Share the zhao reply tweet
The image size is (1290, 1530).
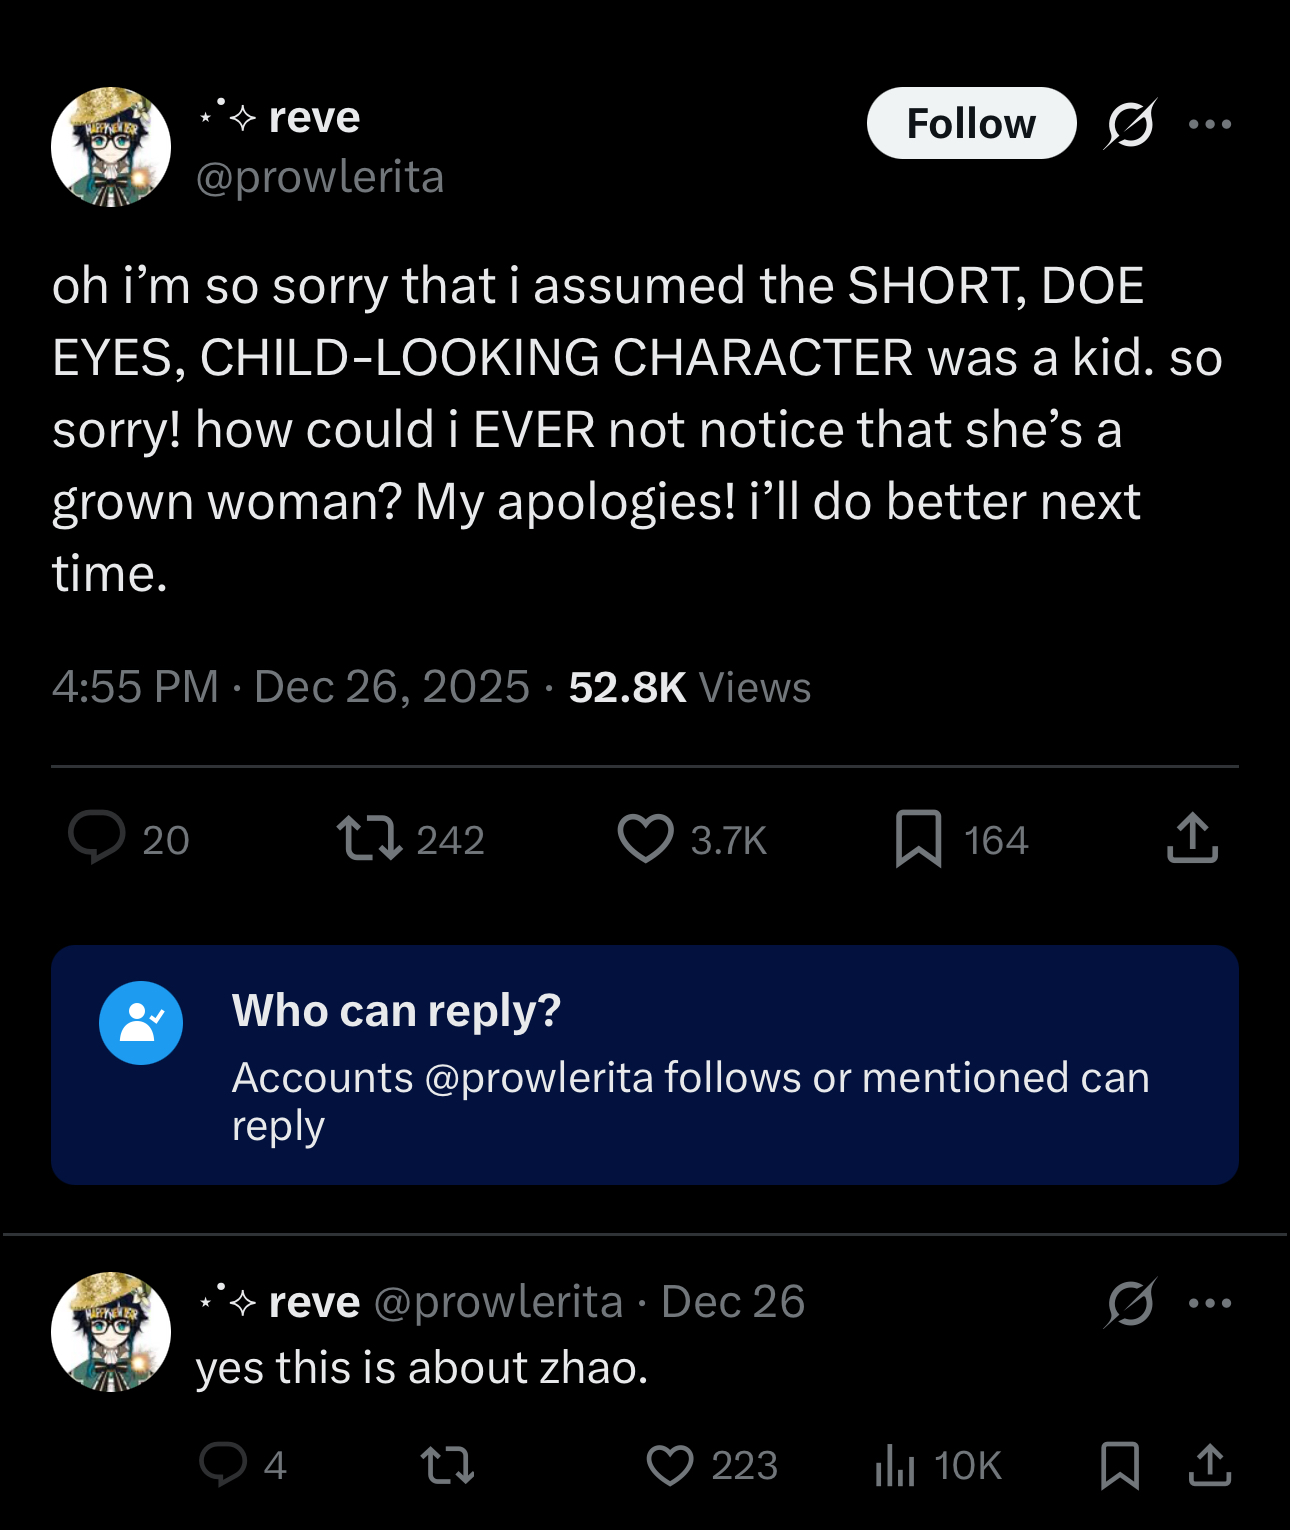coord(1210,1465)
